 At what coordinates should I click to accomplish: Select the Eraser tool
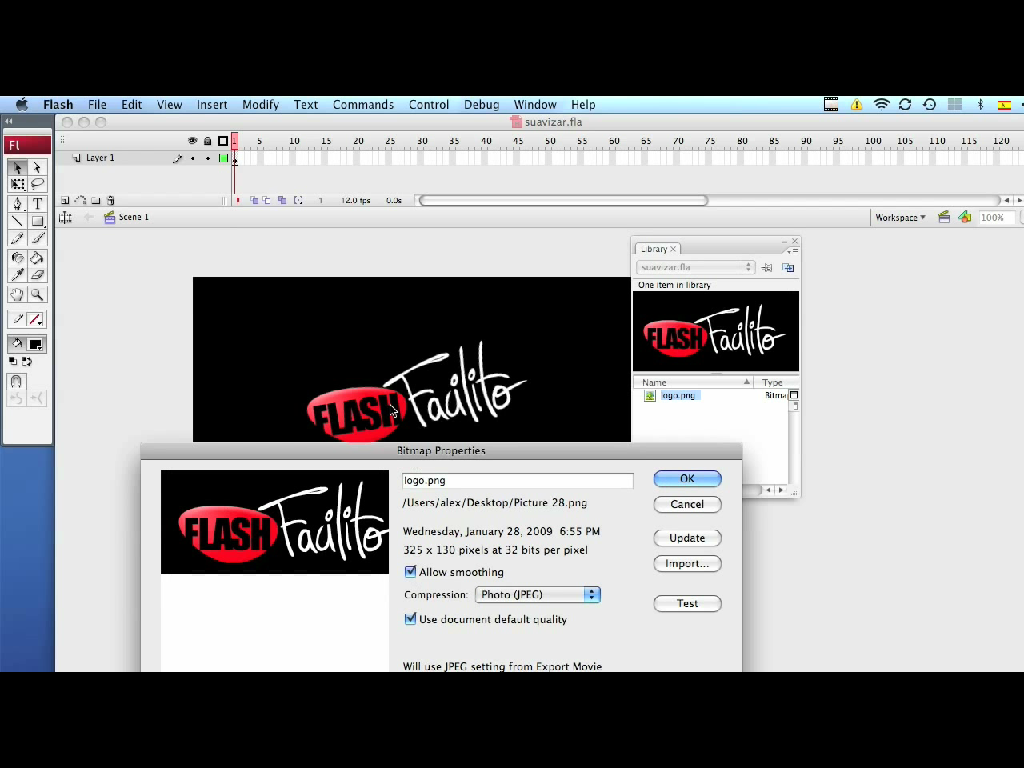(x=37, y=276)
